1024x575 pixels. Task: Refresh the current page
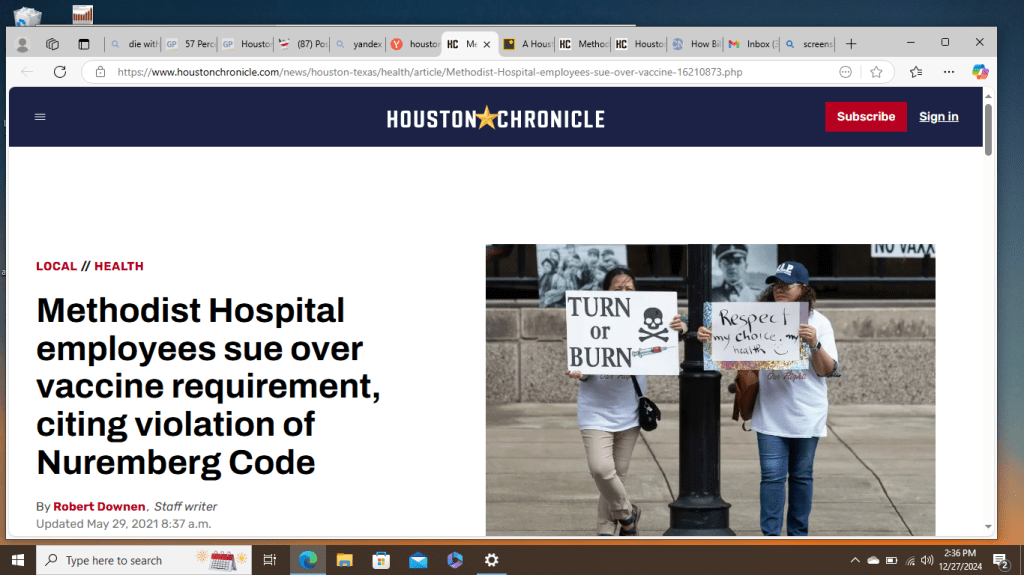[60, 72]
